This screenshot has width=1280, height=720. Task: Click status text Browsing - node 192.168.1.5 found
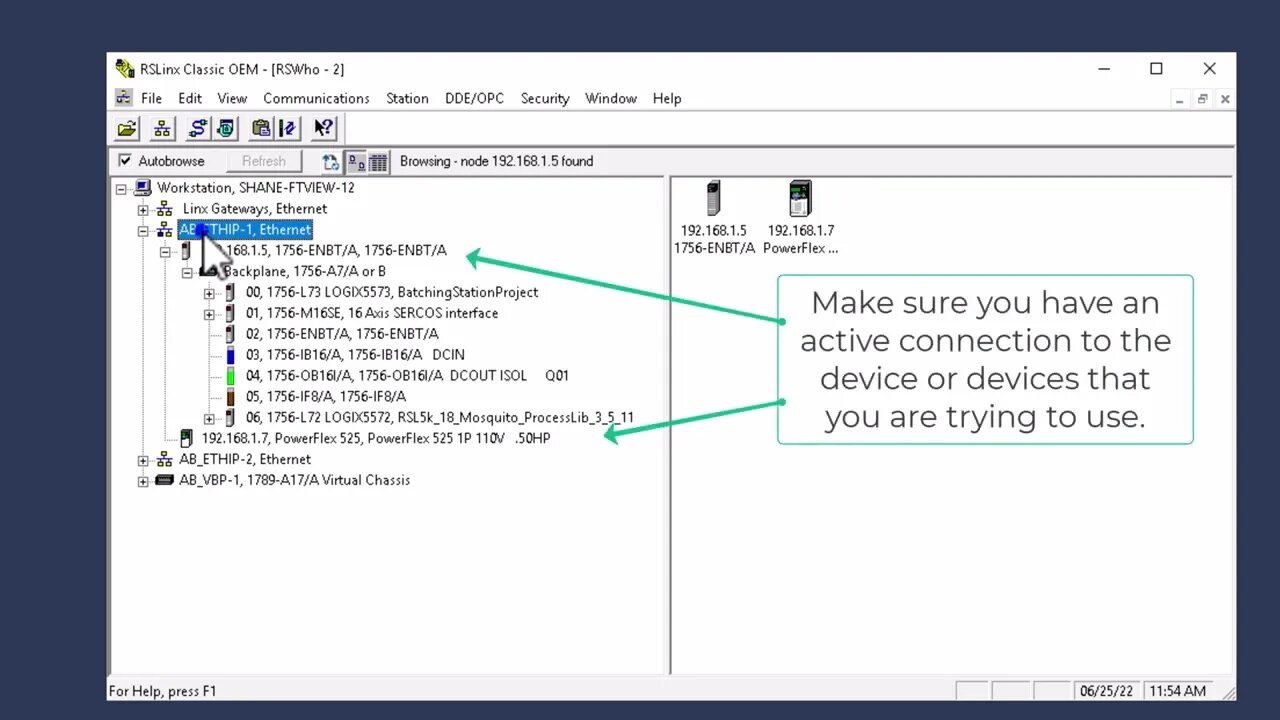(x=496, y=161)
